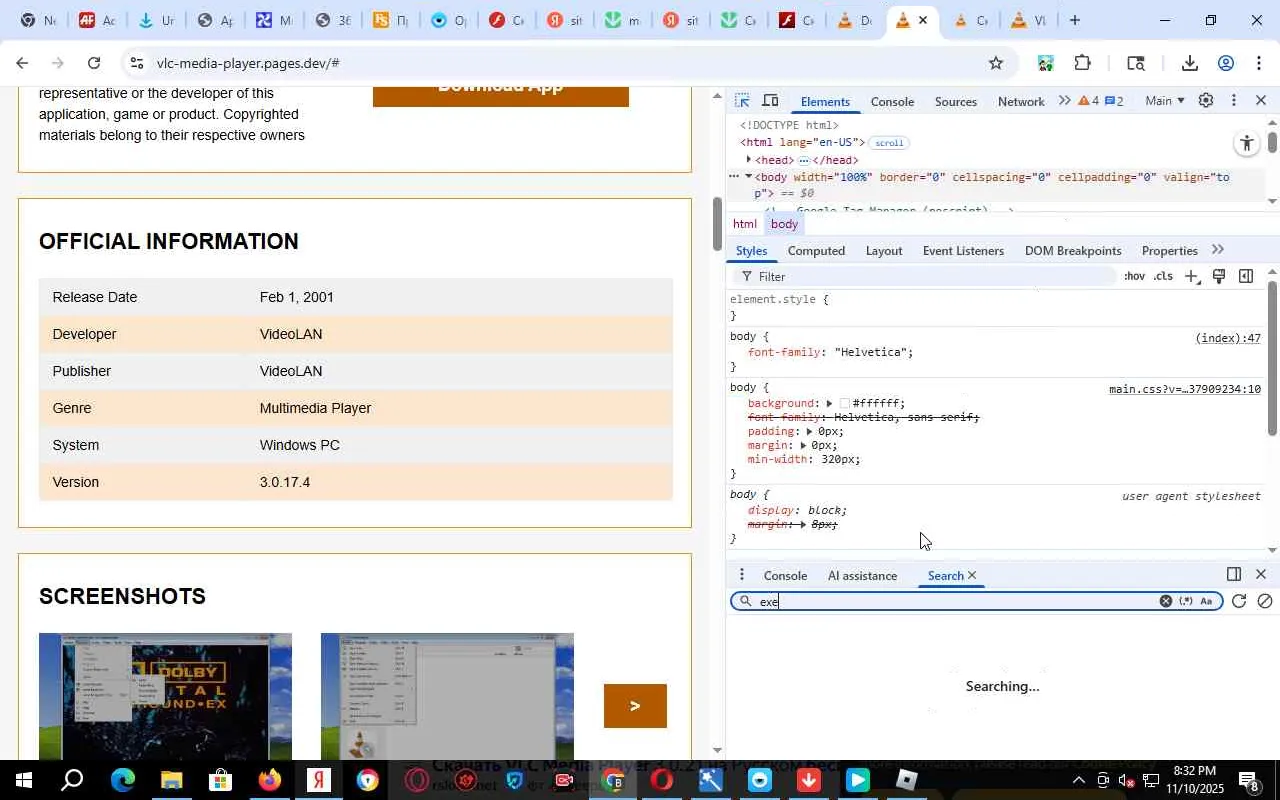Open a new browser tab
Viewport: 1280px width, 800px height.
coord(1075,20)
